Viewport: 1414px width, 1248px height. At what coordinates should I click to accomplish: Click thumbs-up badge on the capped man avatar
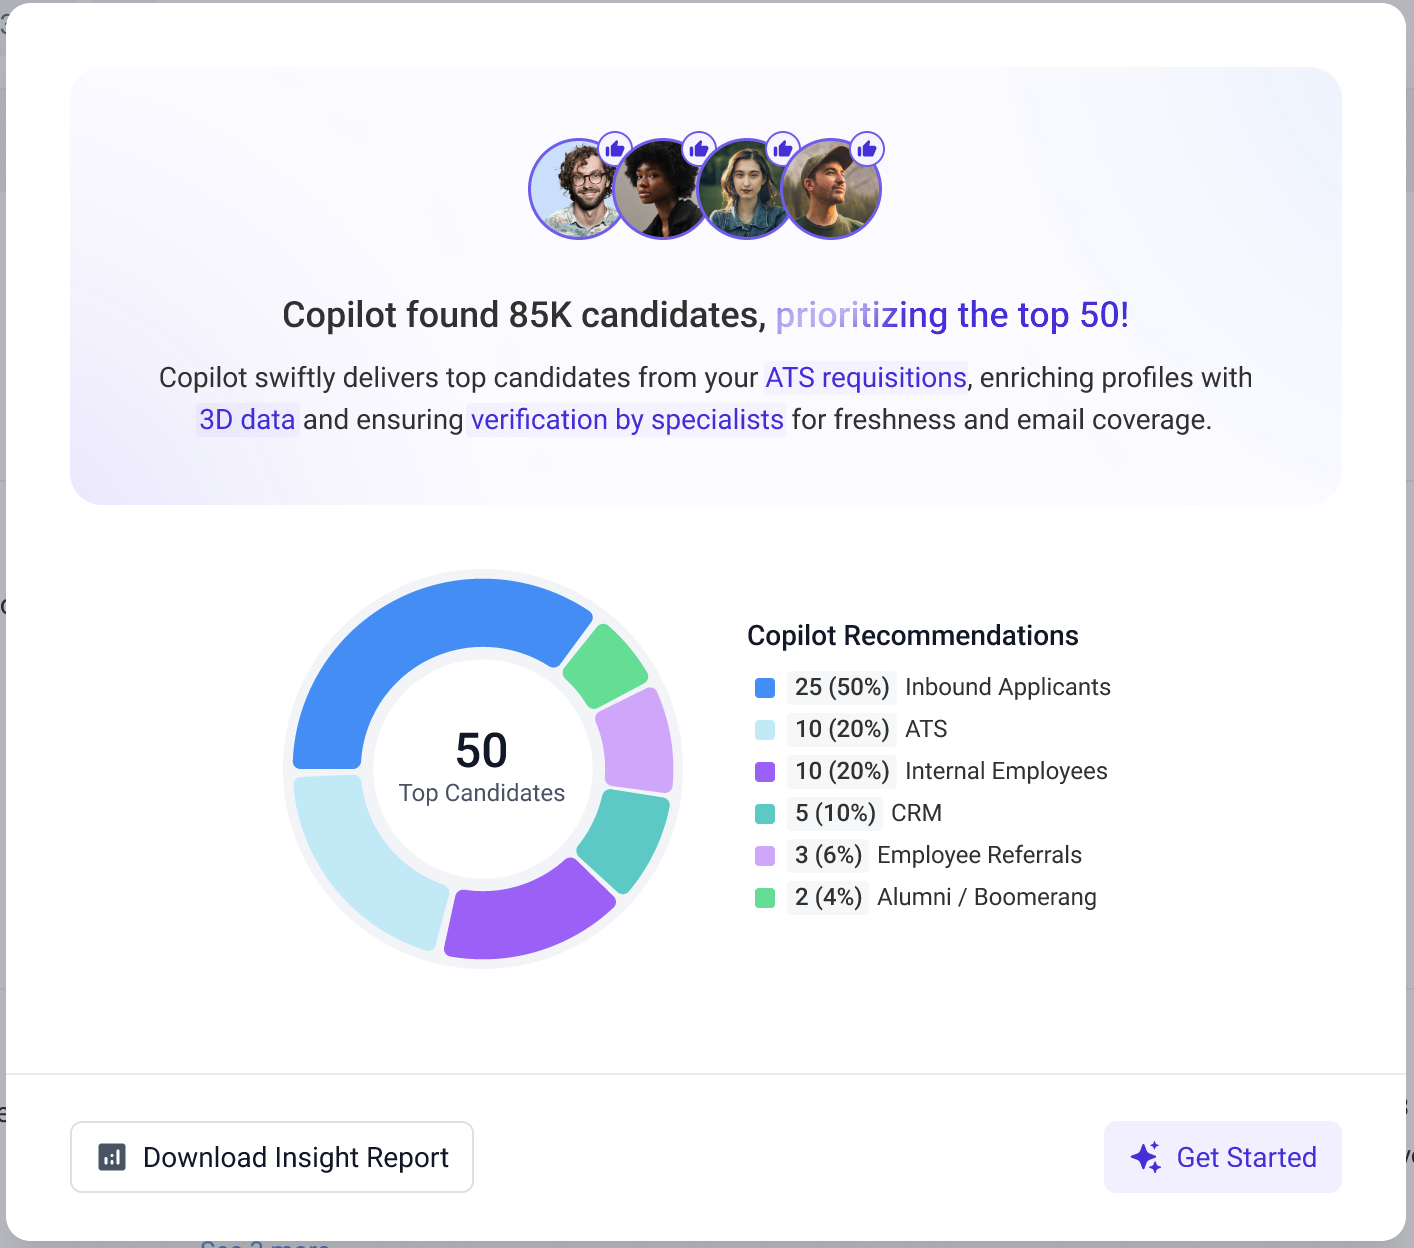(867, 149)
